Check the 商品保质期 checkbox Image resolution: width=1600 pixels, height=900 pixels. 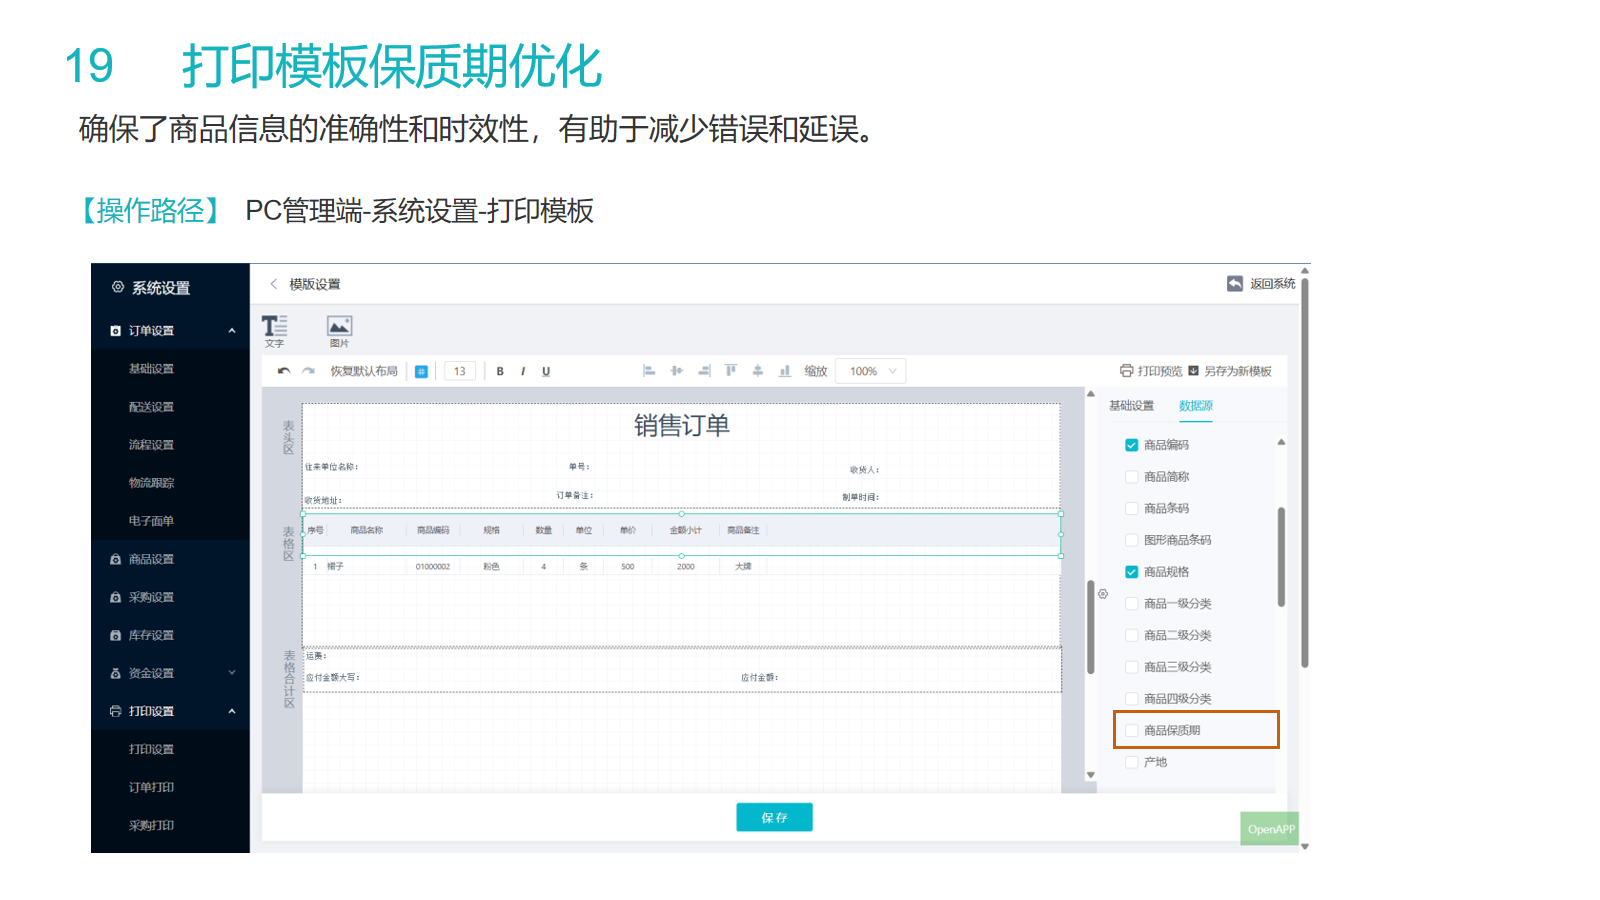(1132, 731)
